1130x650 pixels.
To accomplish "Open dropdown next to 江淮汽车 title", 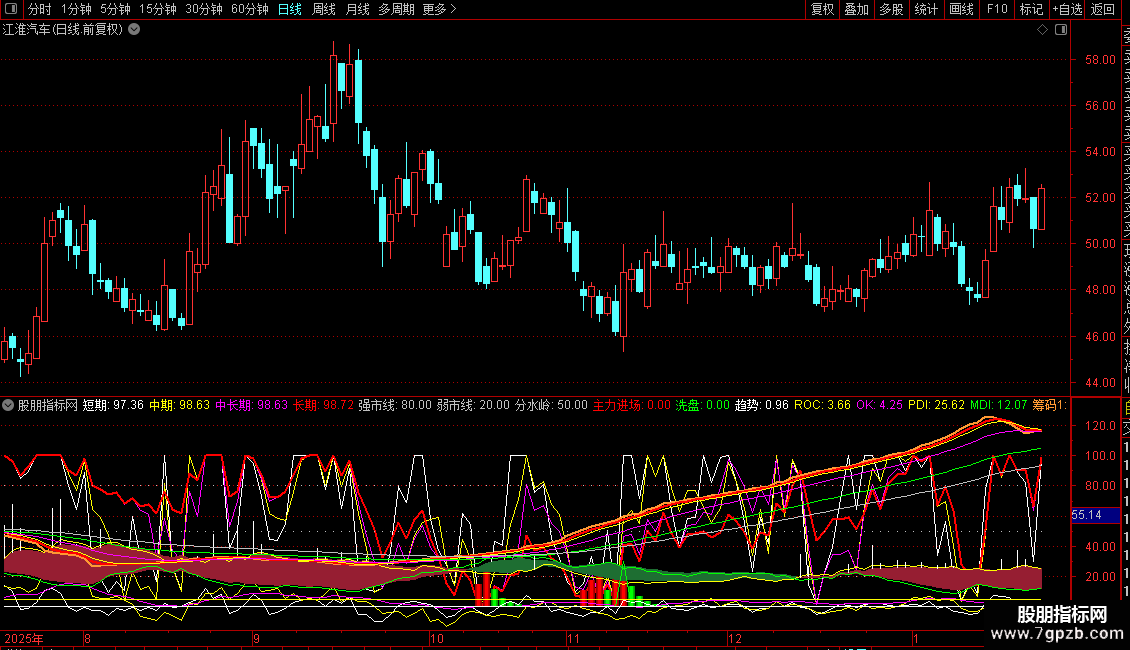I will click(134, 30).
